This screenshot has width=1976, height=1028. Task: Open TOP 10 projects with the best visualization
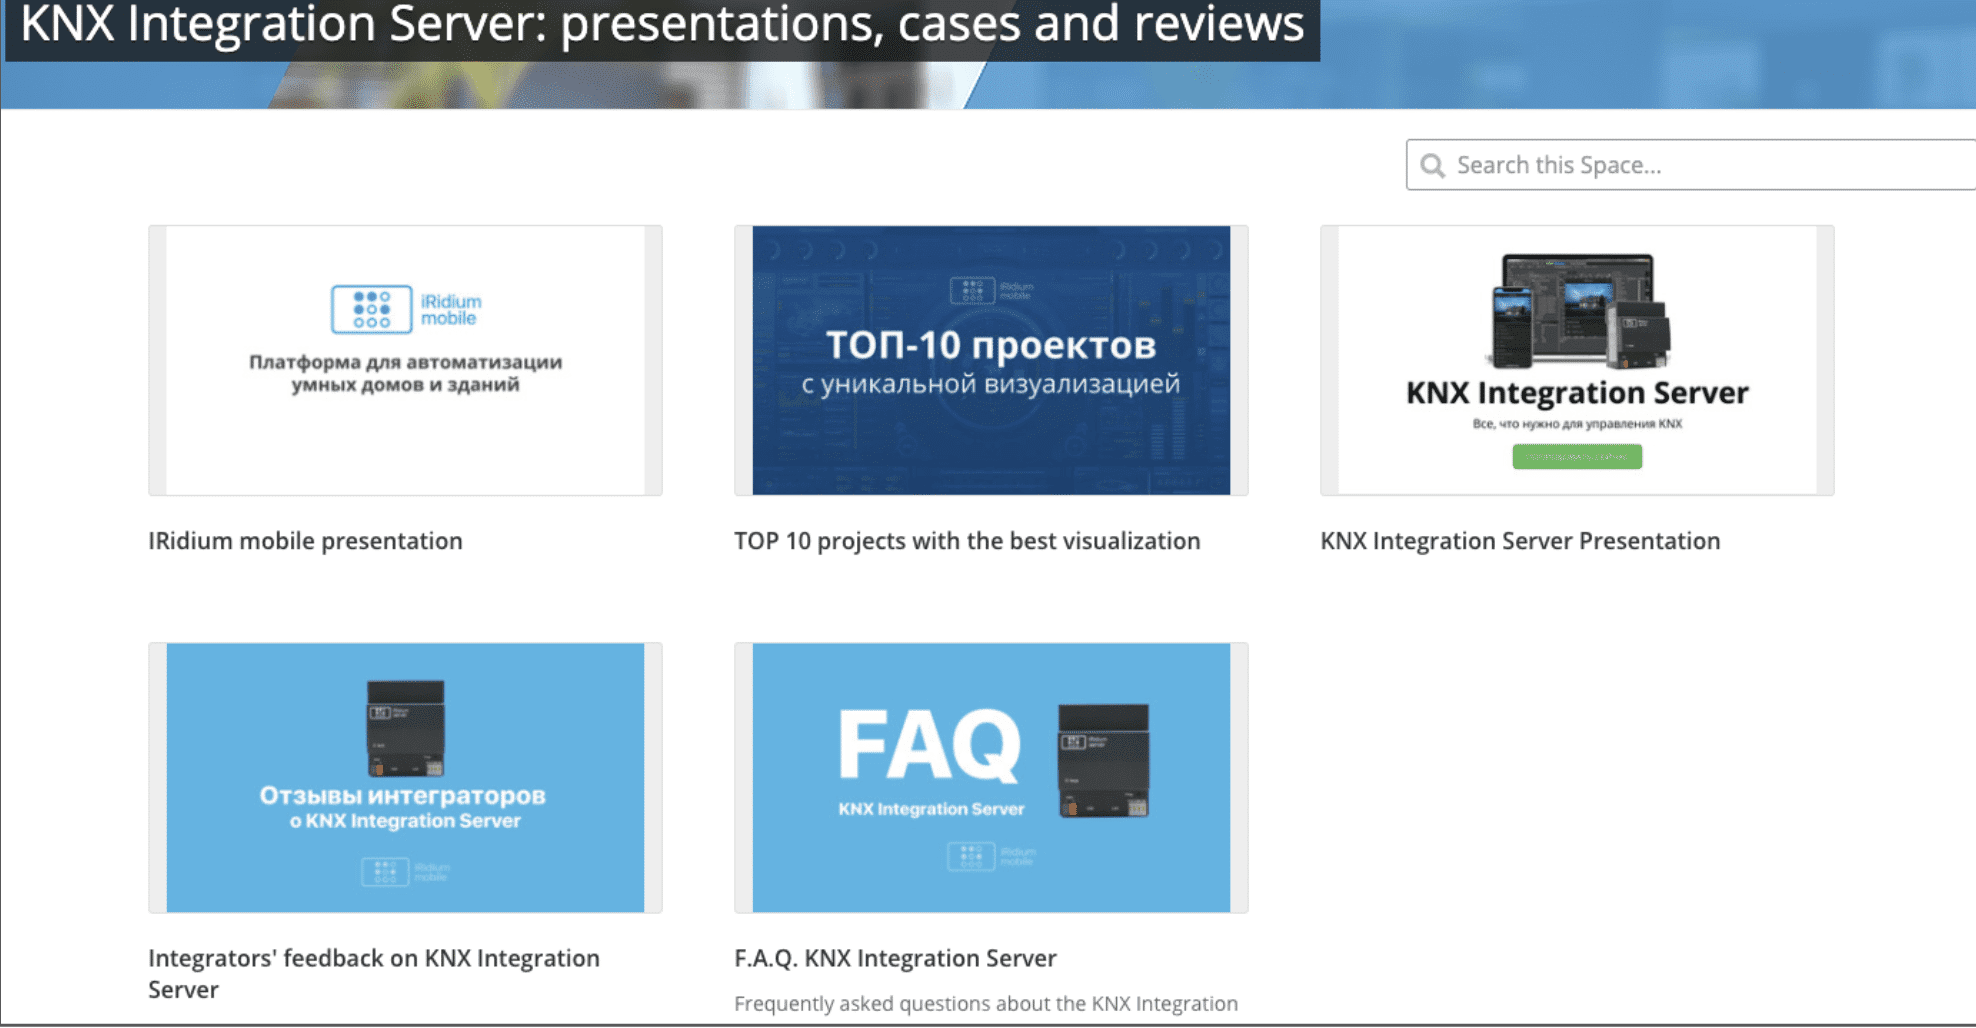coord(967,541)
